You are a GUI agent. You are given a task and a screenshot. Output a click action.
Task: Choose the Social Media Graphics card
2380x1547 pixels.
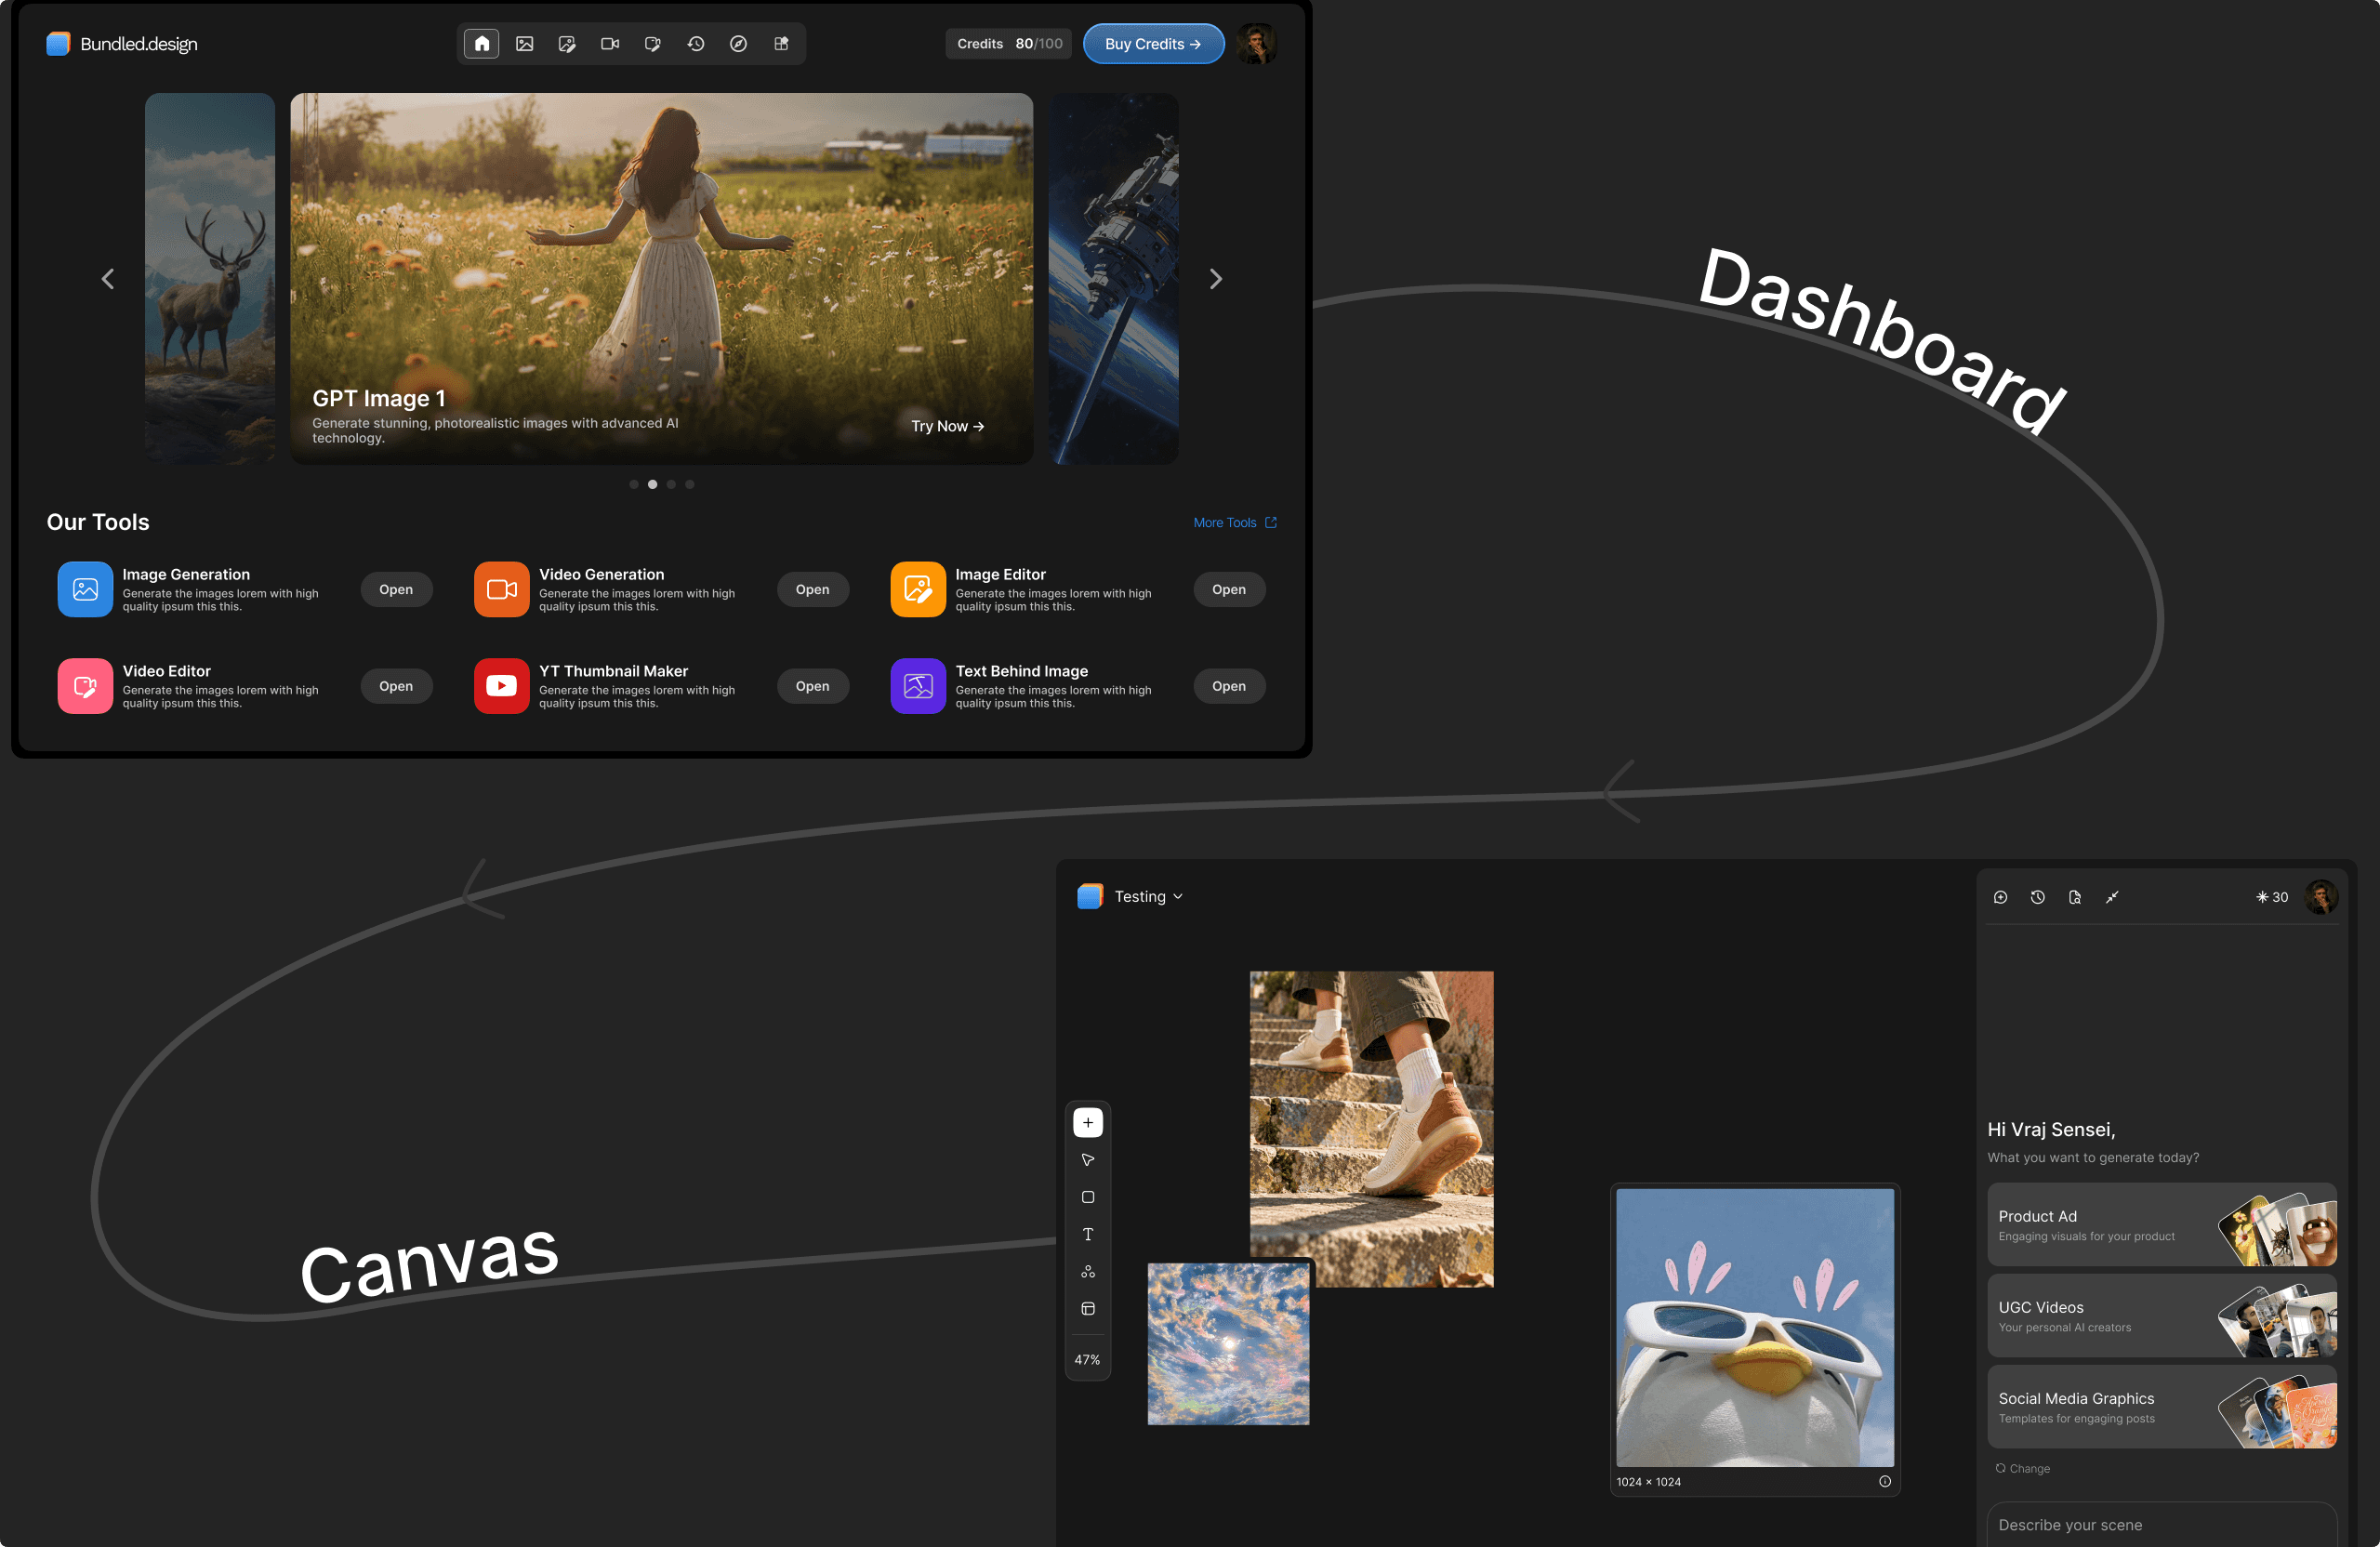click(2162, 1406)
